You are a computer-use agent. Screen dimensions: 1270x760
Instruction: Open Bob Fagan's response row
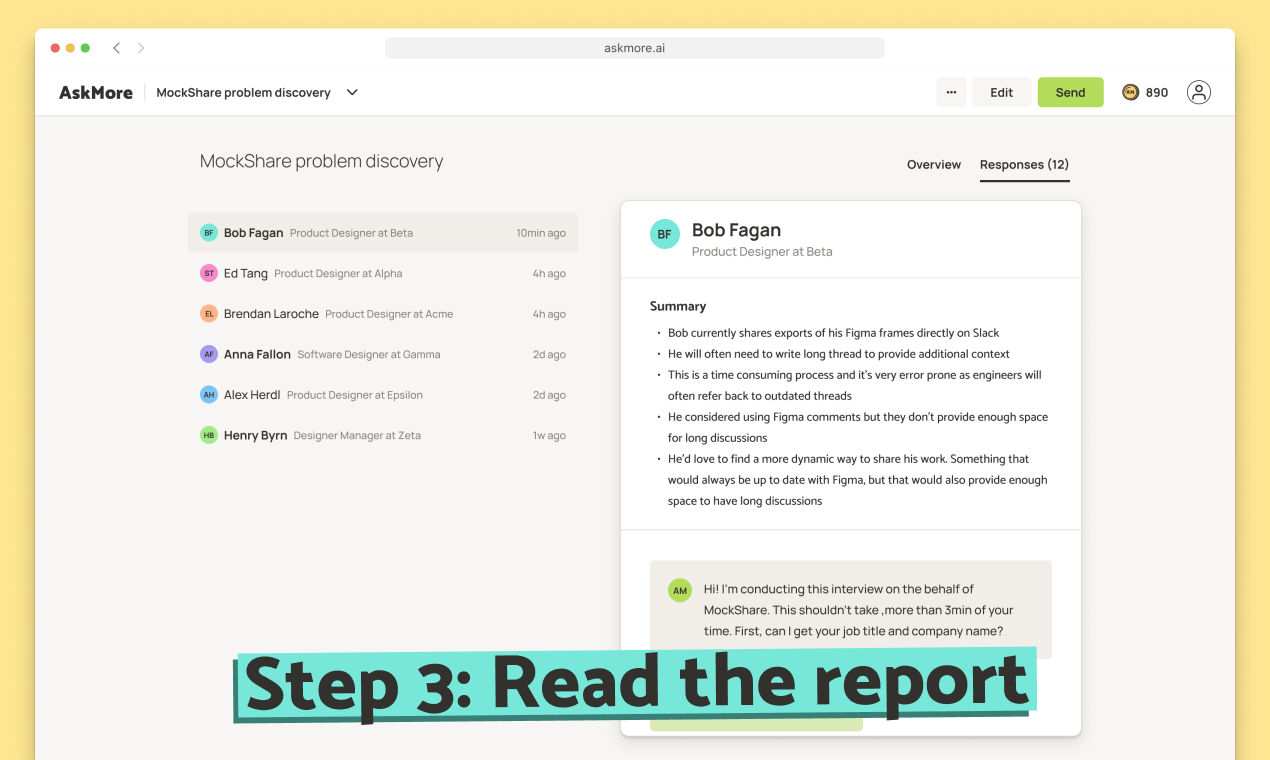[x=383, y=233]
